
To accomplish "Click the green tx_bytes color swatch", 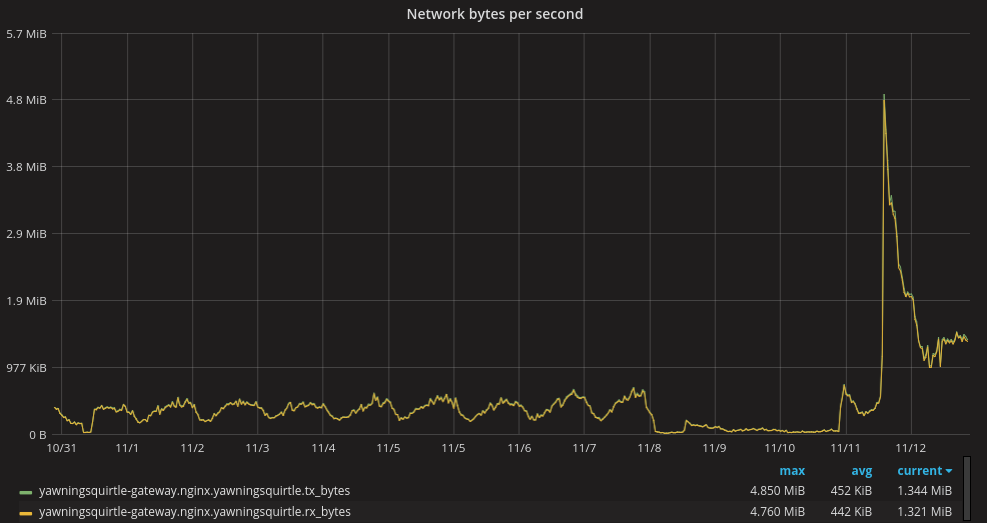I will coord(26,492).
